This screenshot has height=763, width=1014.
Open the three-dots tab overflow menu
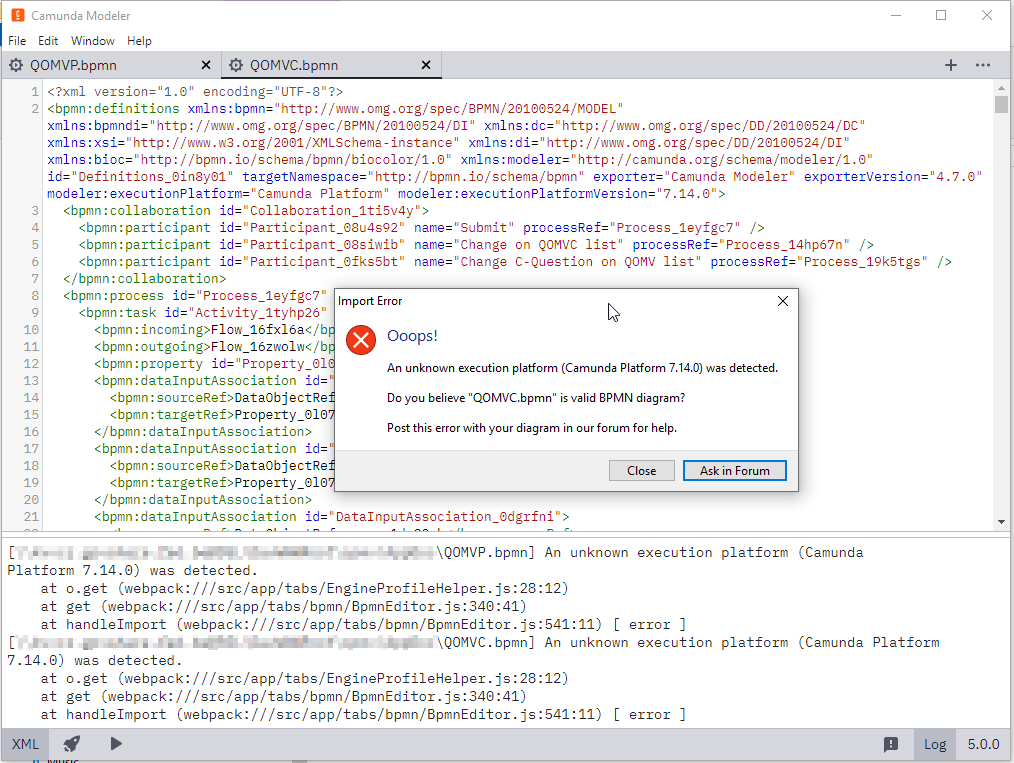[x=983, y=65]
